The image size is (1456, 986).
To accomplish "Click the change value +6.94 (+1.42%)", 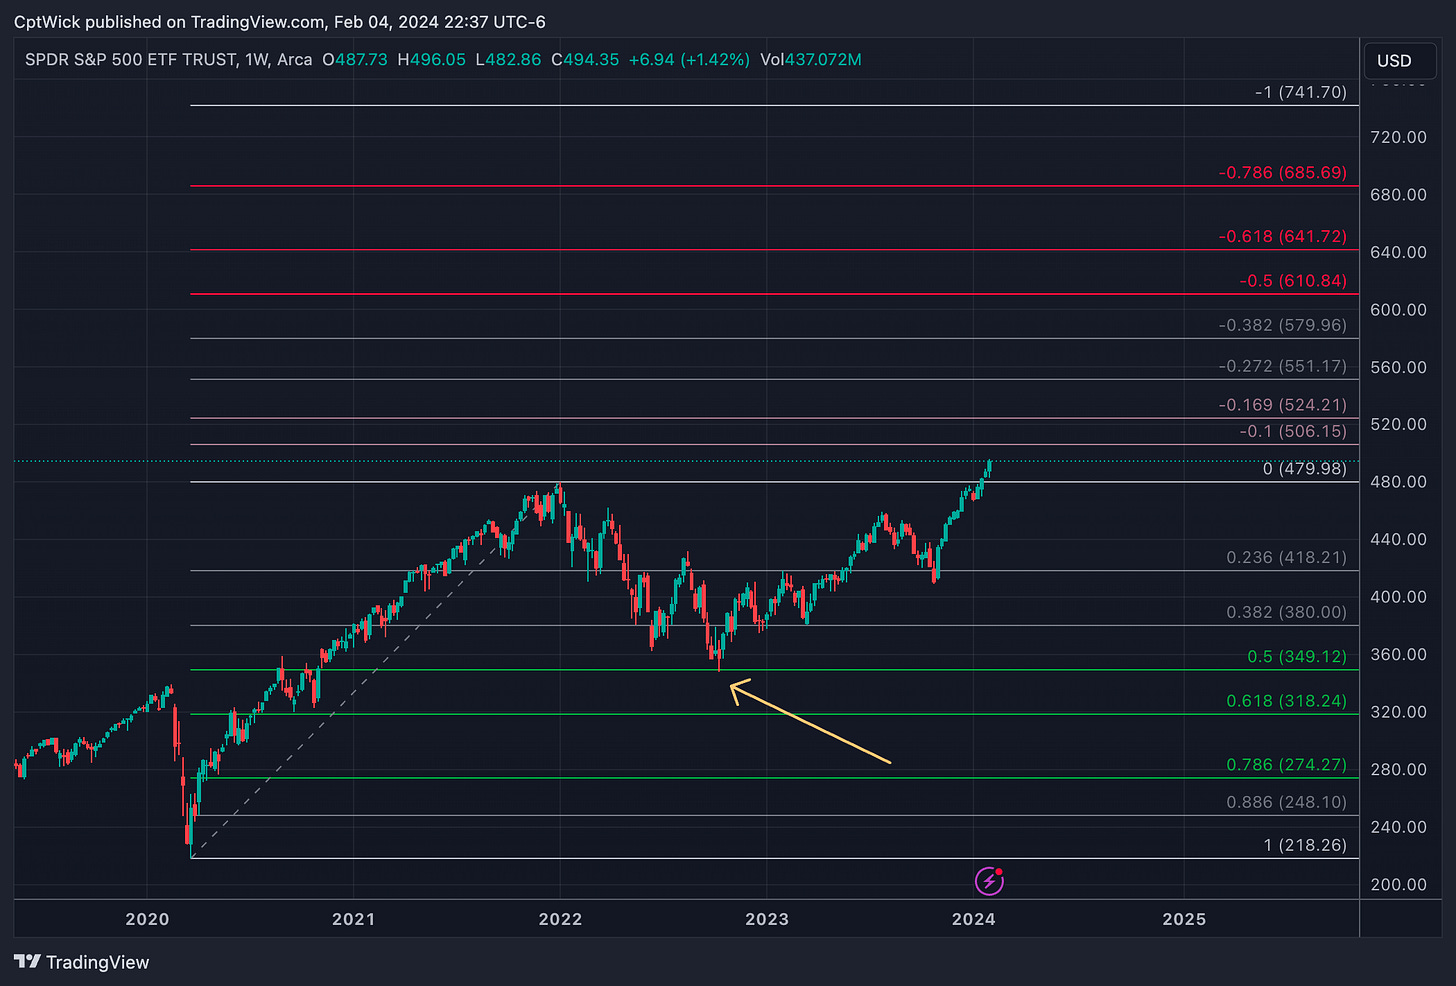I will click(689, 60).
